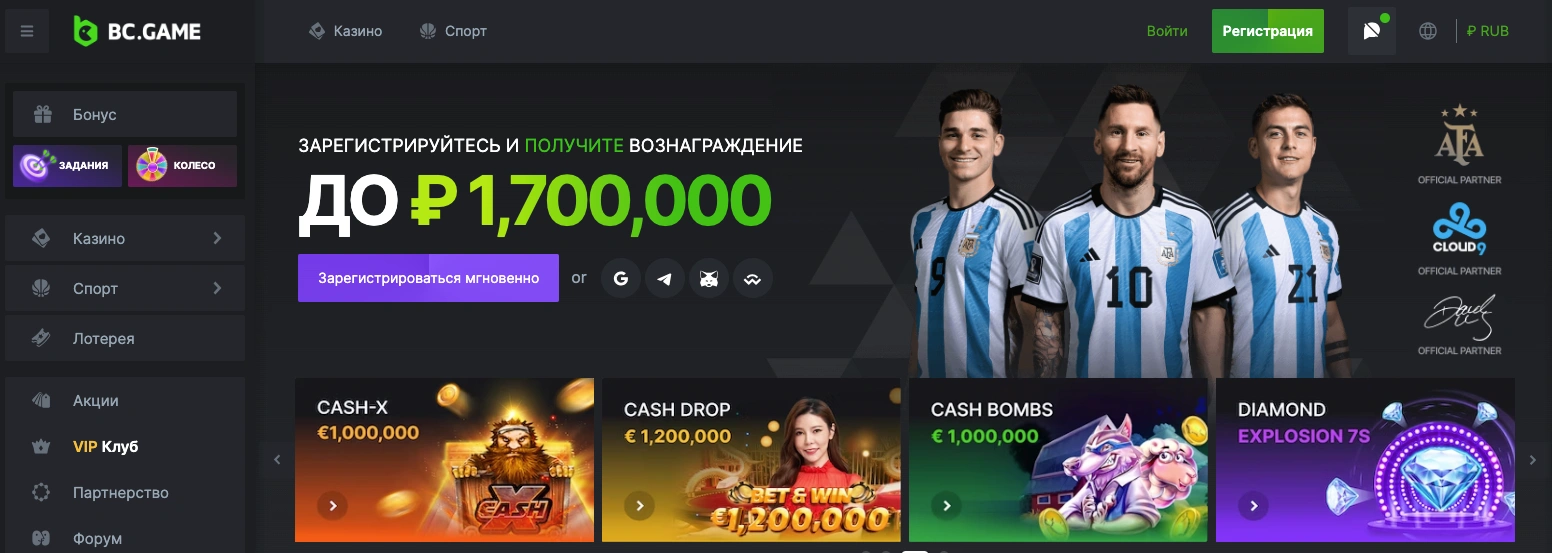The width and height of the screenshot is (1552, 553).
Task: Sign up with the Telegram icon
Action: (664, 278)
